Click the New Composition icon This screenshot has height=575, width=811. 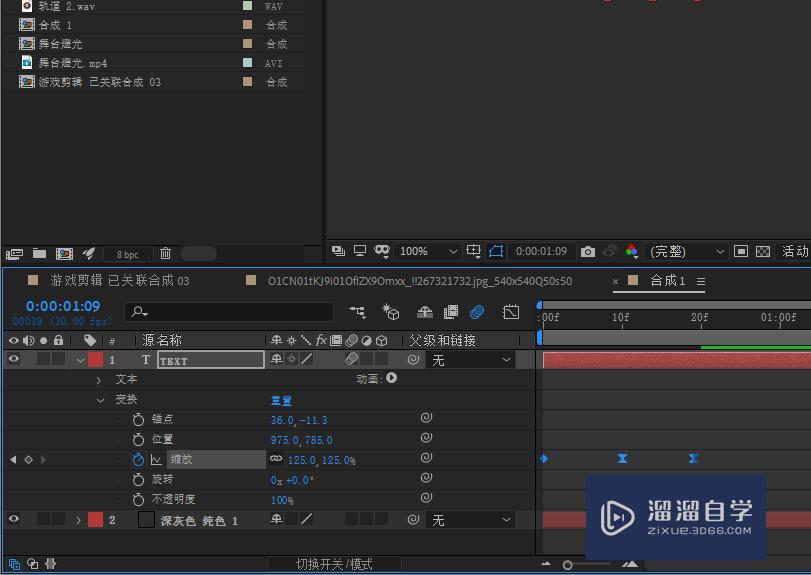64,253
